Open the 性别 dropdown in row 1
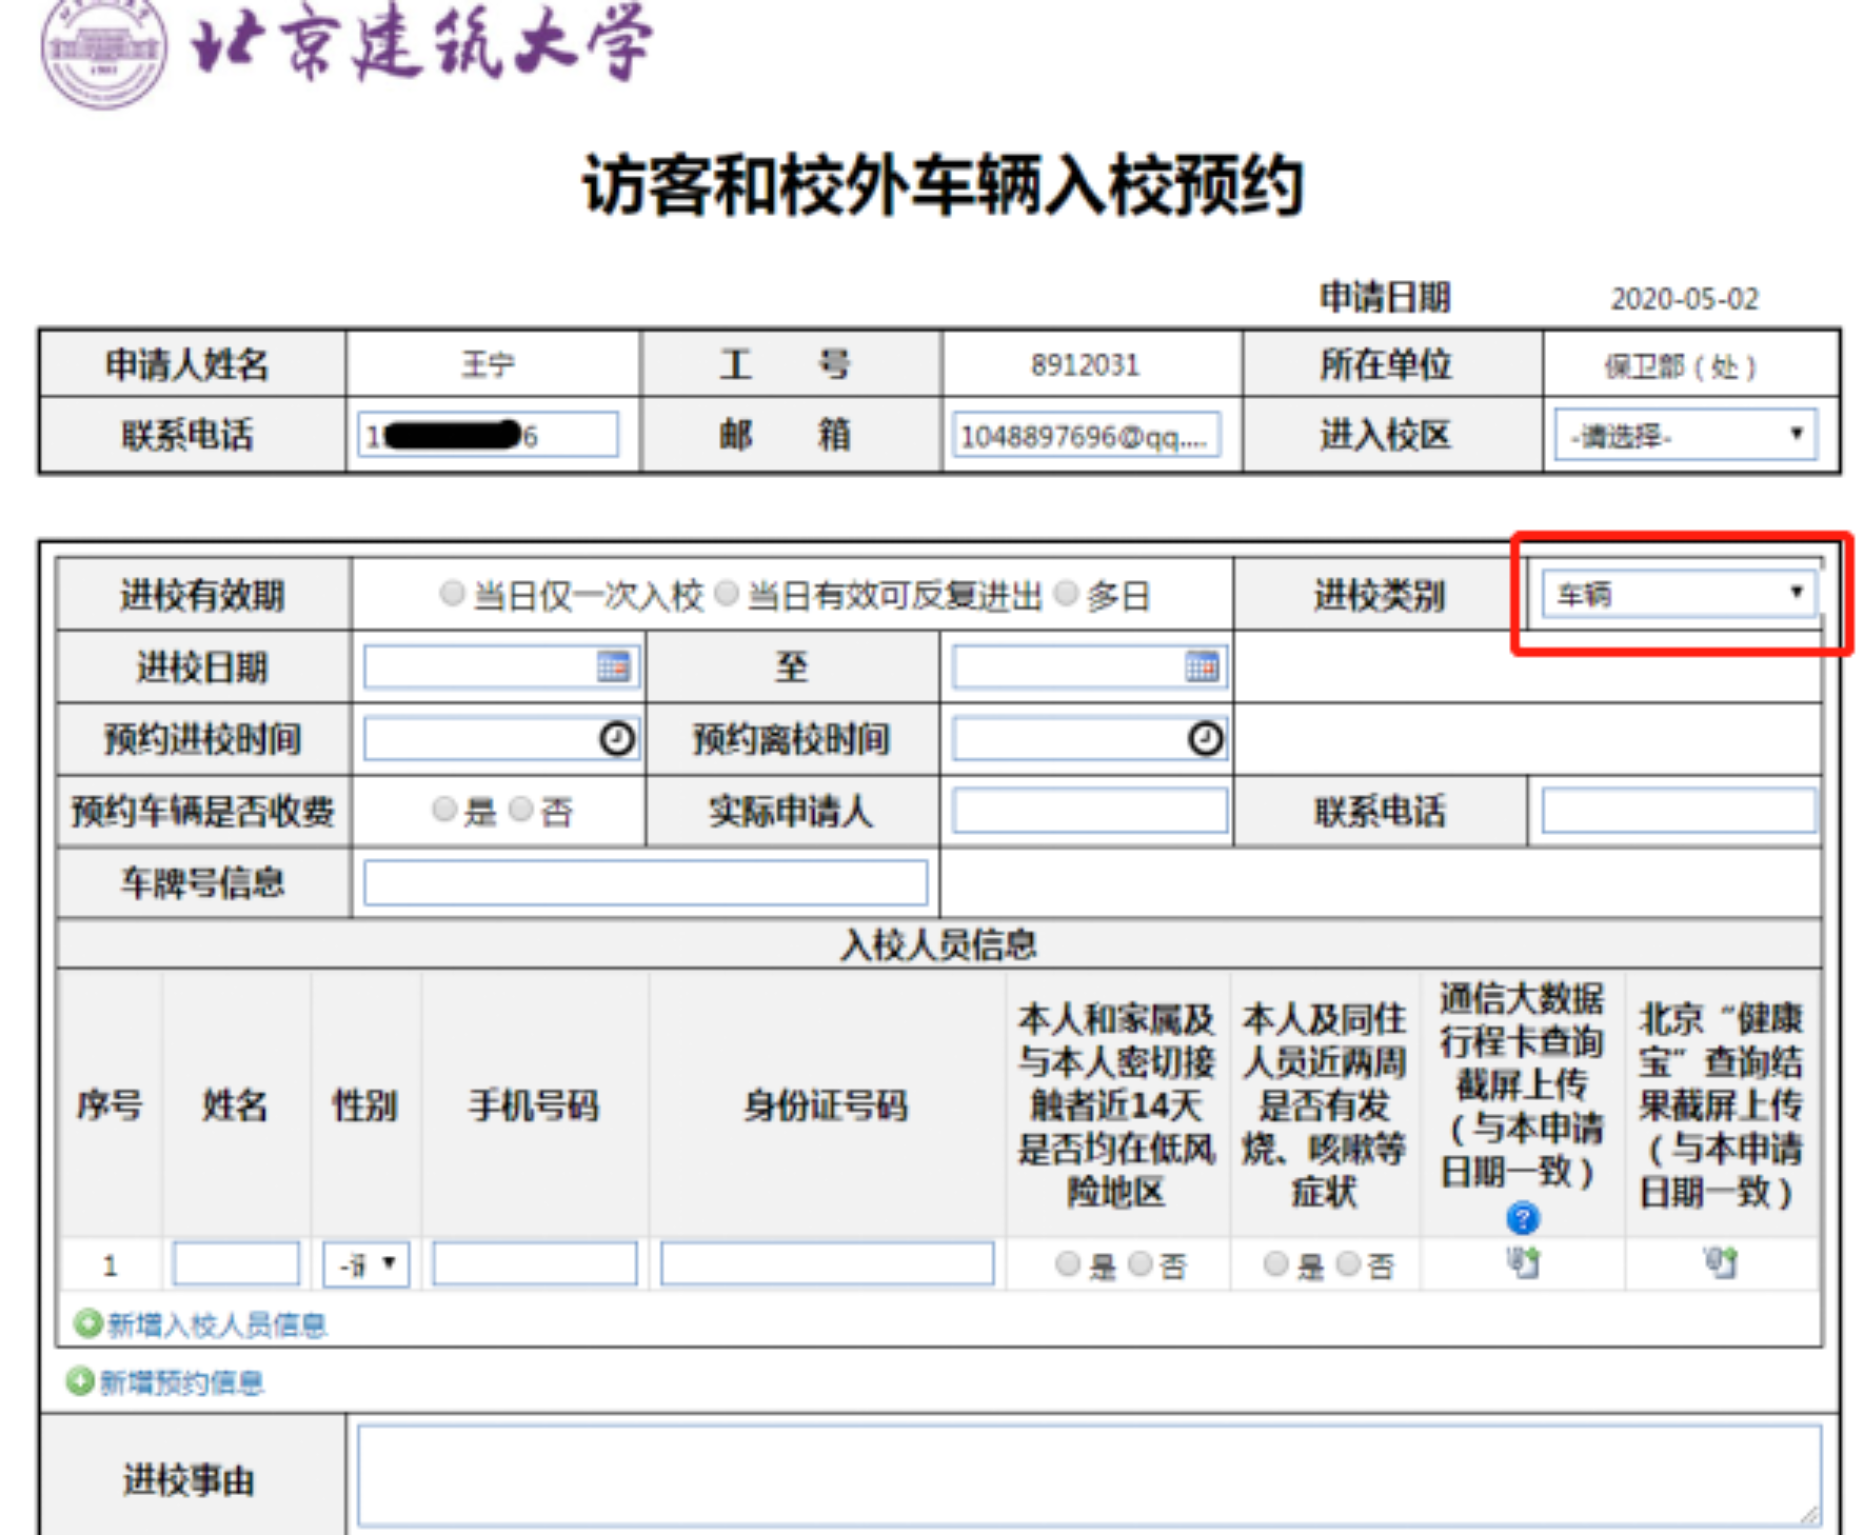The width and height of the screenshot is (1865, 1536). pos(367,1264)
